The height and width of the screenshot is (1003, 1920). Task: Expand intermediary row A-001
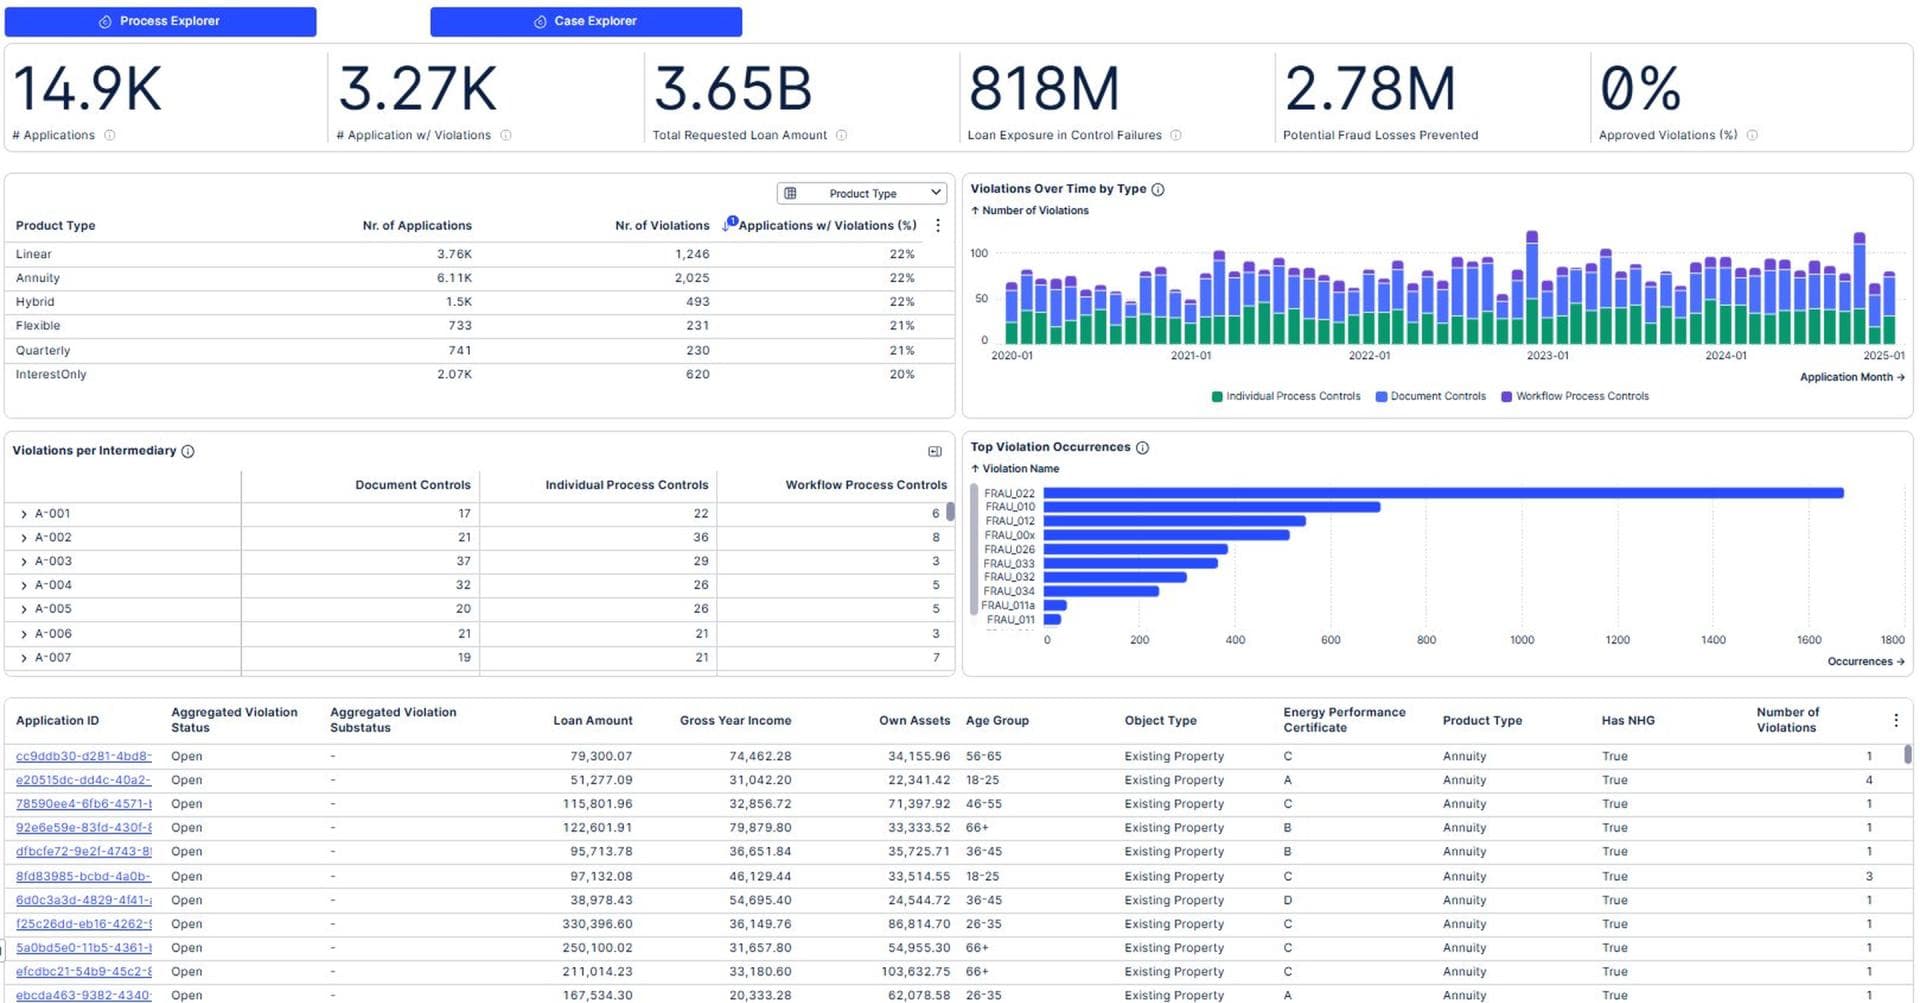tap(24, 514)
